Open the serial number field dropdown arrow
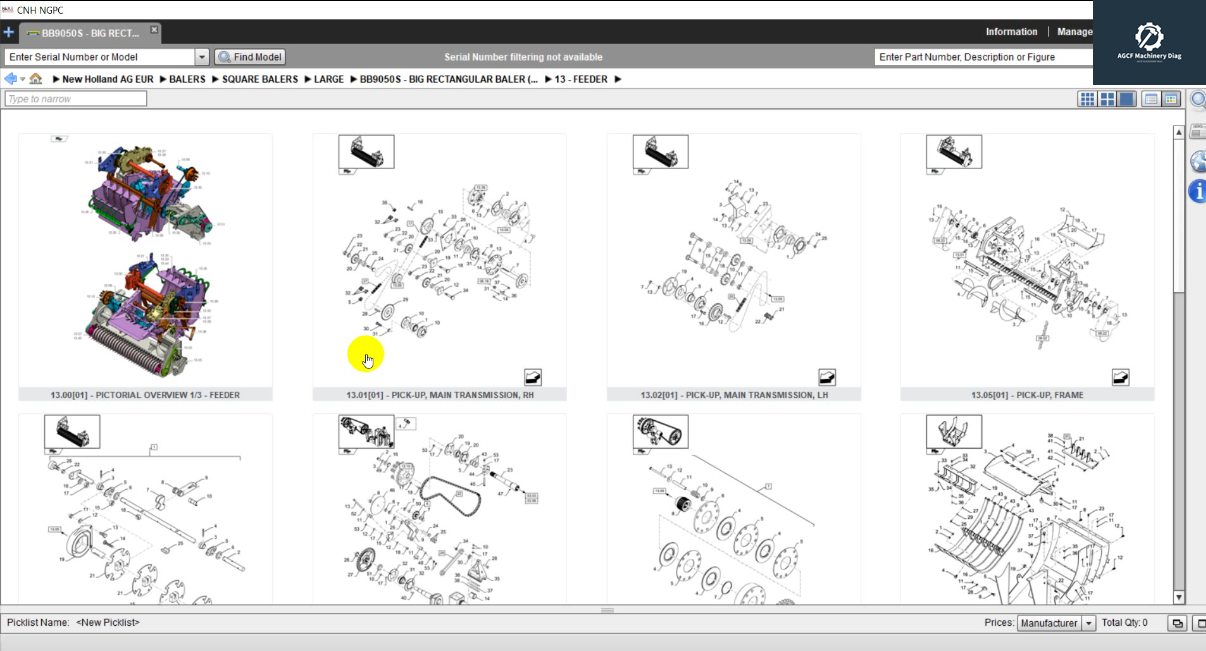This screenshot has width=1206, height=651. click(202, 57)
